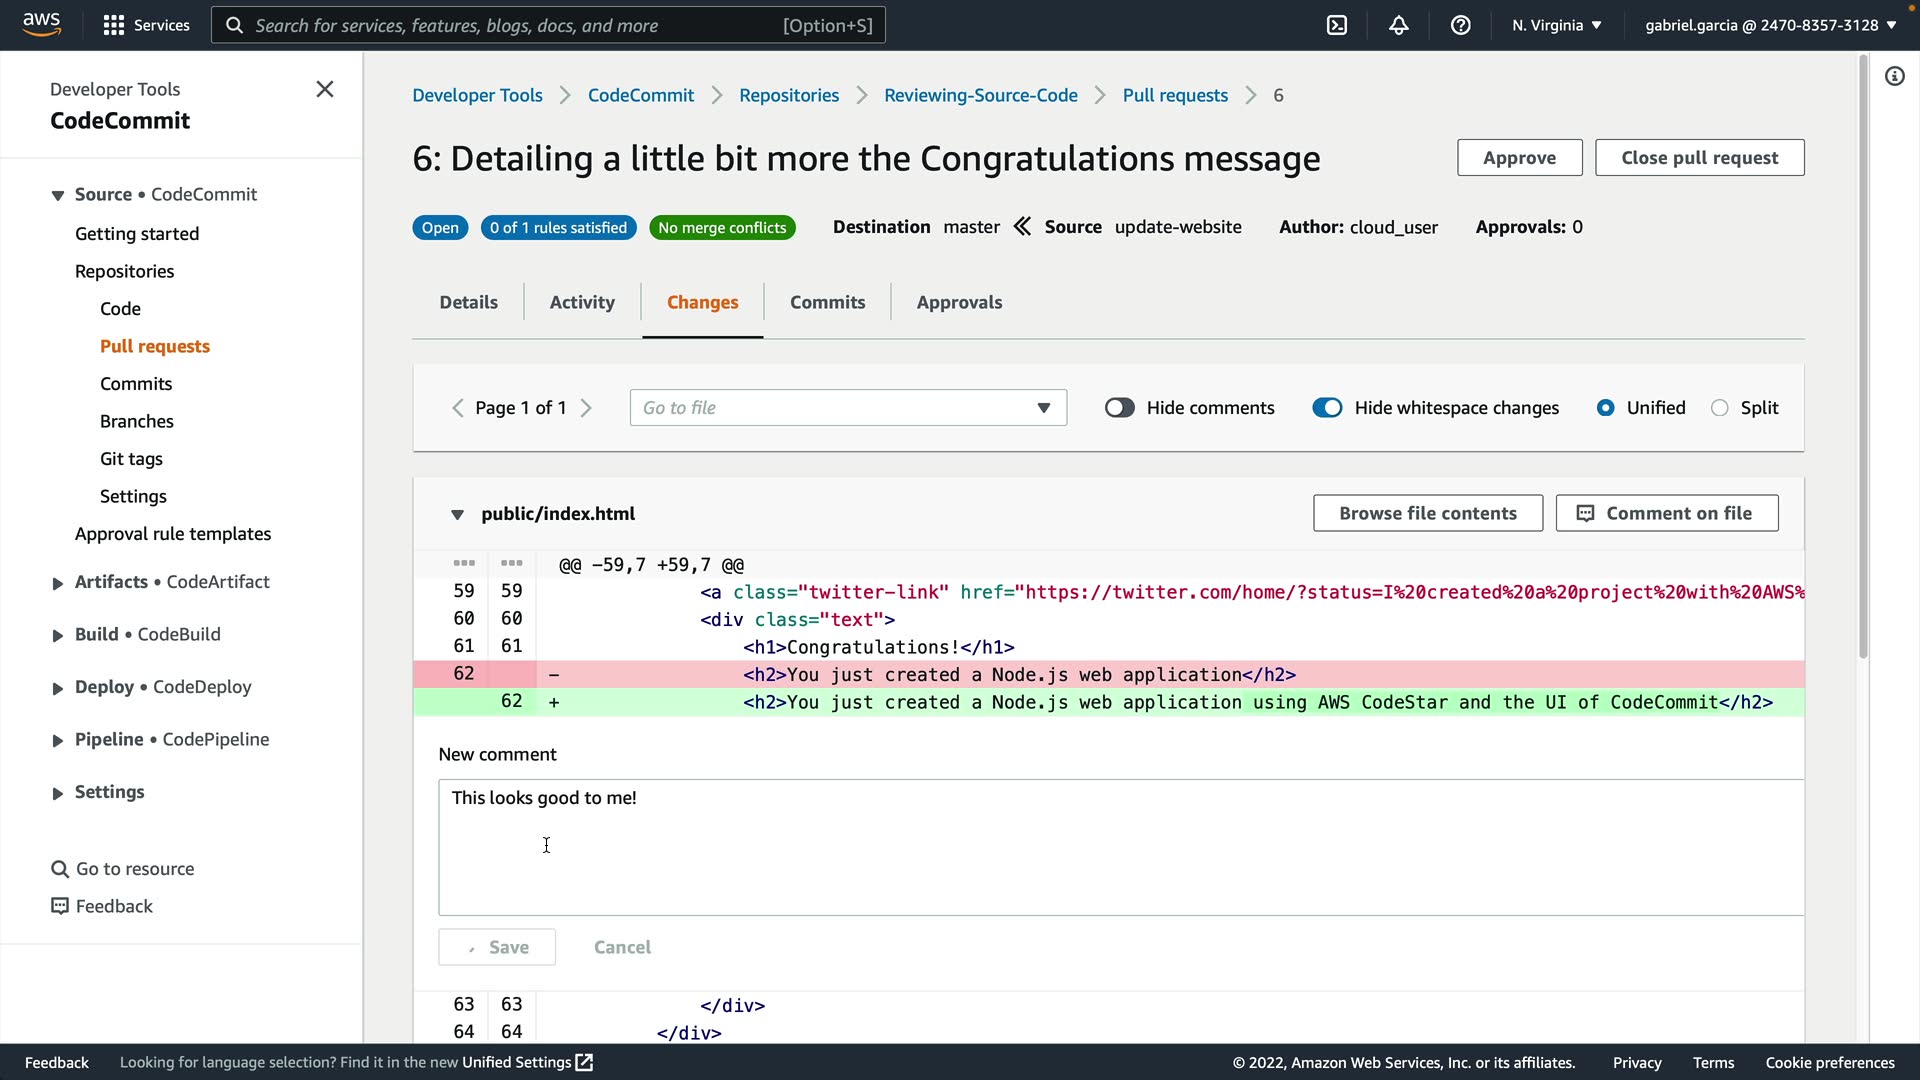
Task: Toggle Hide comments switch
Action: [1119, 408]
